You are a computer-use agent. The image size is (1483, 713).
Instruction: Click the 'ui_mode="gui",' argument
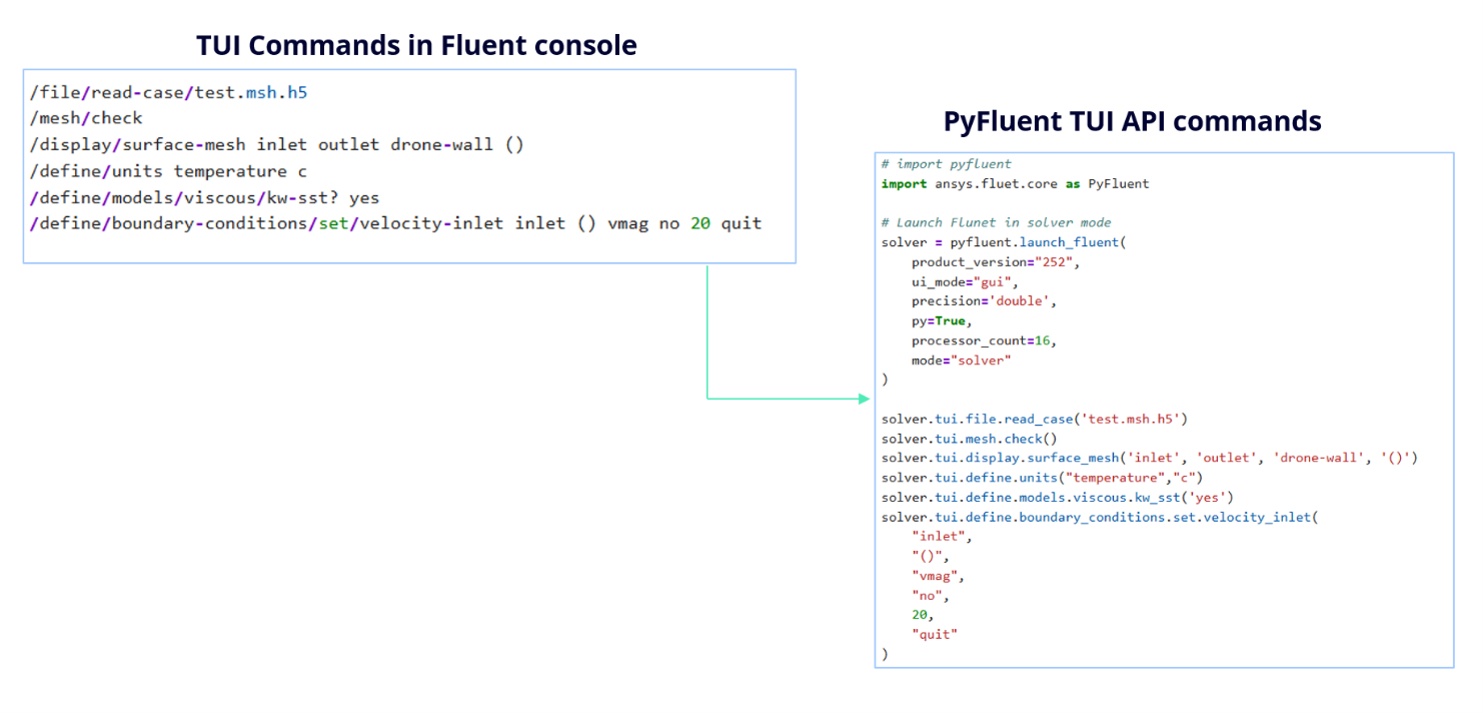[965, 282]
